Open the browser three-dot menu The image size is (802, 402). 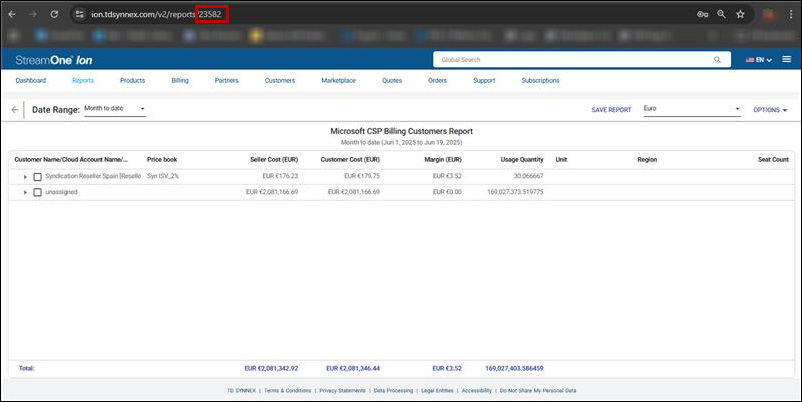pyautogui.click(x=791, y=14)
